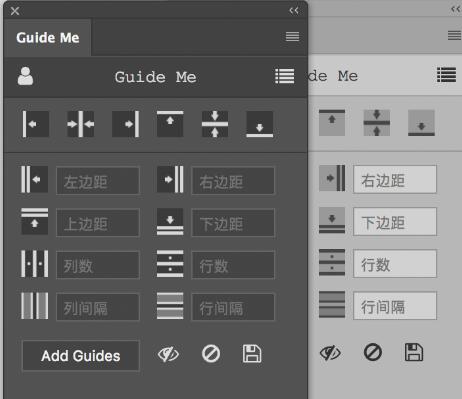
Task: Select the Guide Me tab
Action: [x=48, y=38]
